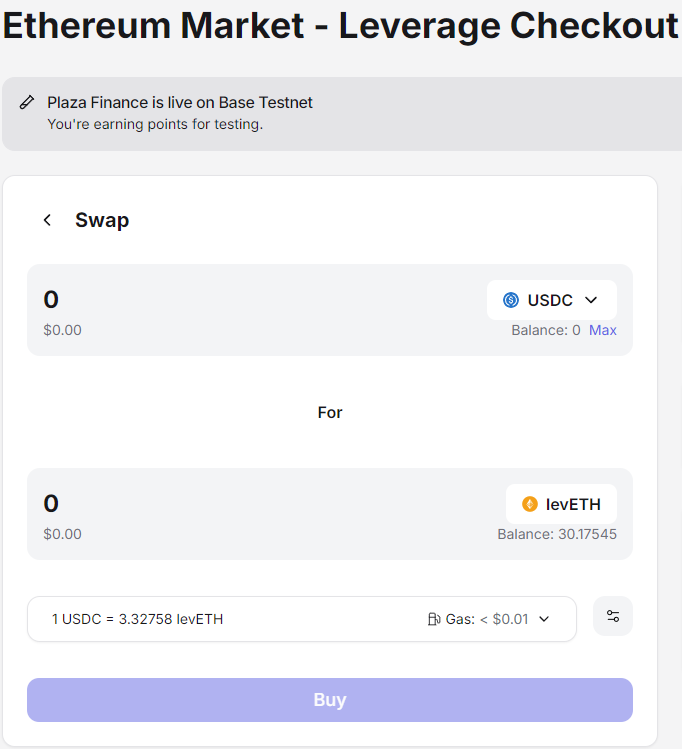Click the orange levETH token icon

530,504
